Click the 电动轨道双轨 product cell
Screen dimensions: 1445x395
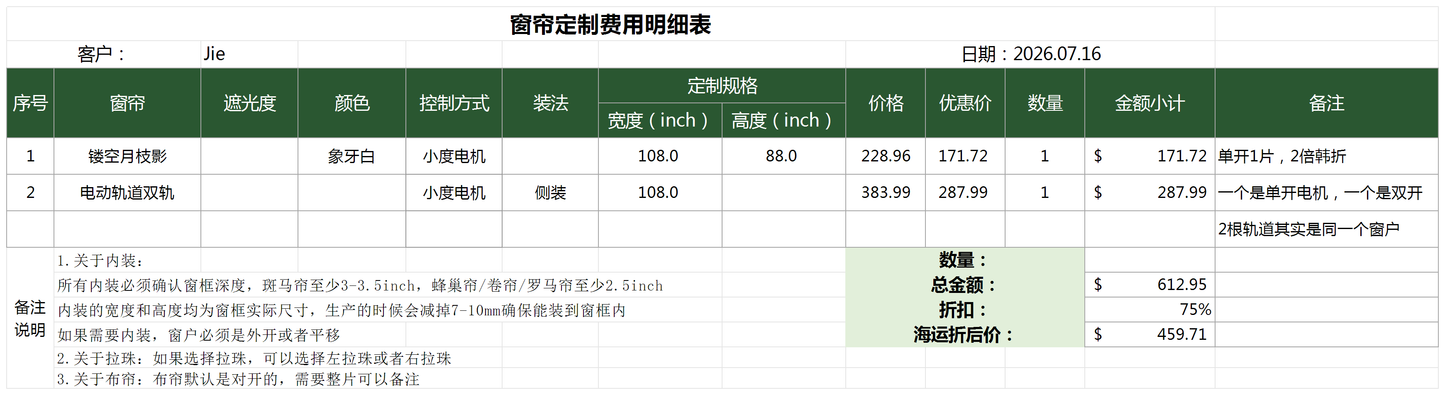(128, 193)
